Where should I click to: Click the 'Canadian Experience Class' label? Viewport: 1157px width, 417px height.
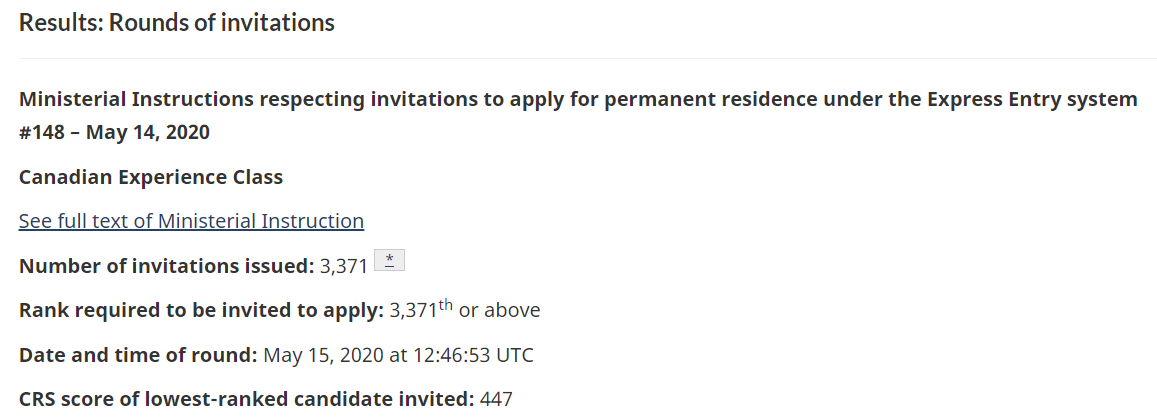[x=151, y=177]
